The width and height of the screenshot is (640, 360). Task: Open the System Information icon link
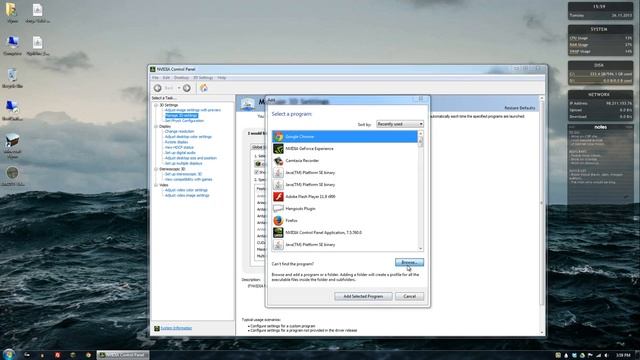(x=157, y=328)
